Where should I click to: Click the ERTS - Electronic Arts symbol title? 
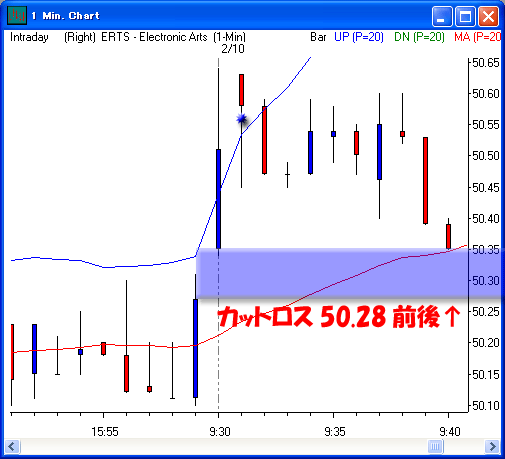(154, 37)
